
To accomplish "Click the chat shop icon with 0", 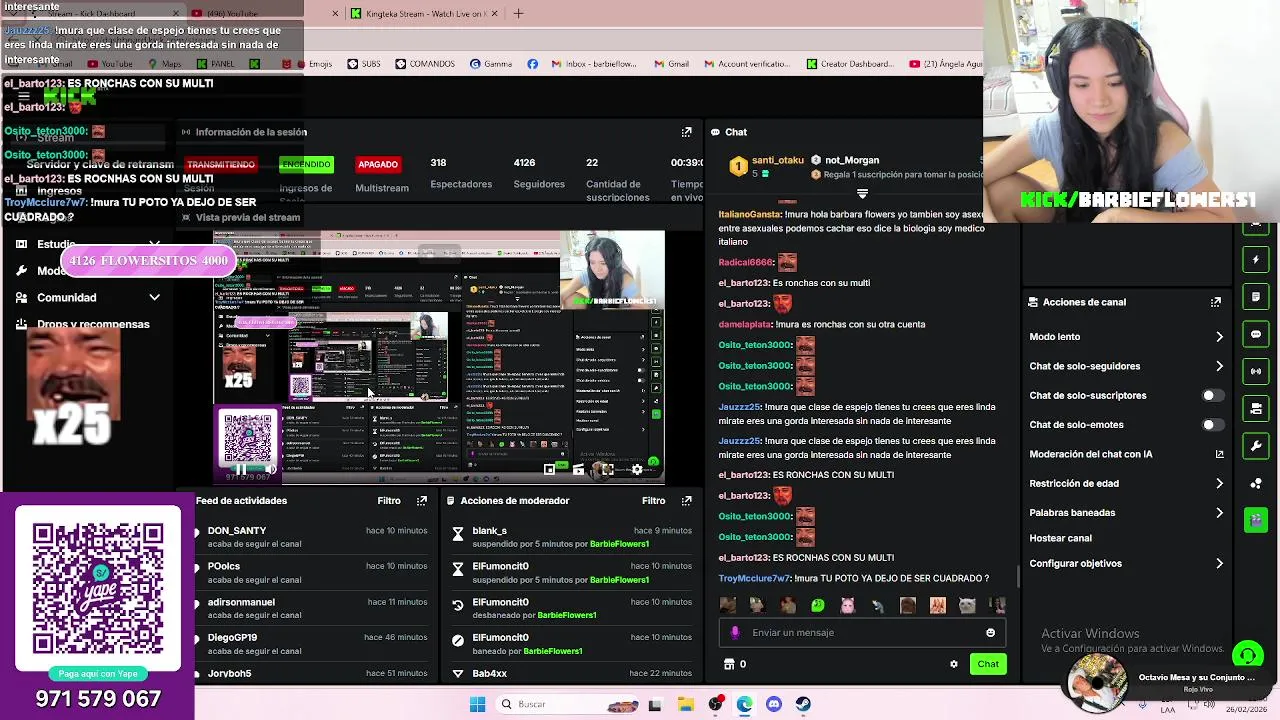I will 734,664.
